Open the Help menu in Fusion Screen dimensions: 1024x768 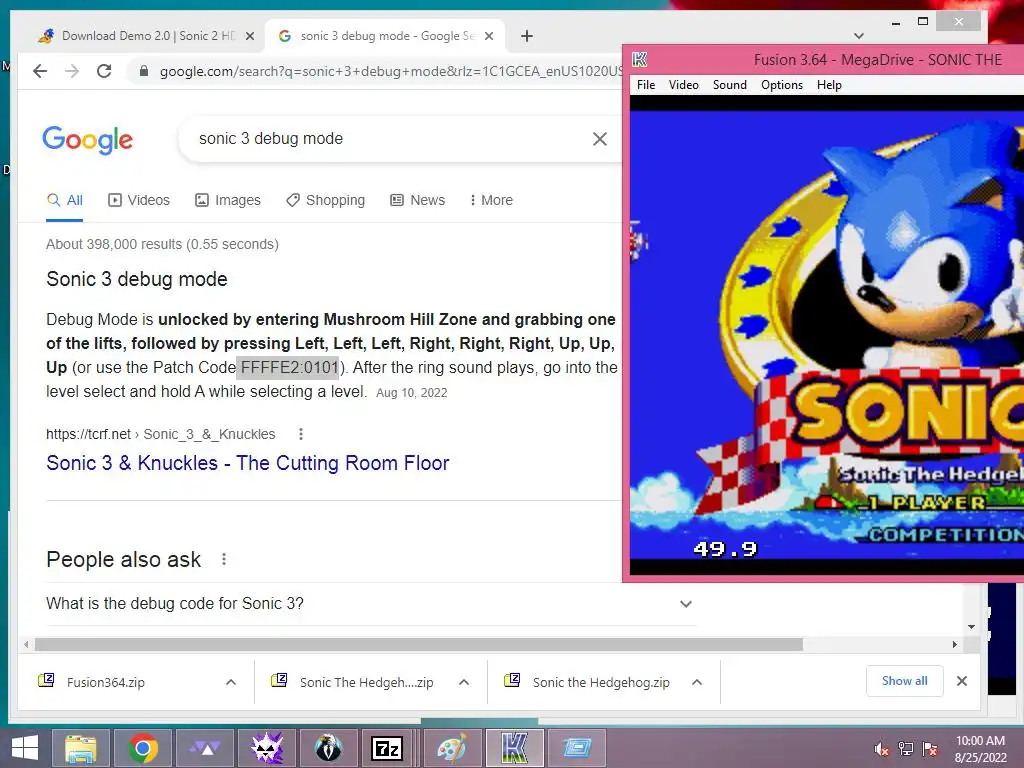tap(829, 85)
